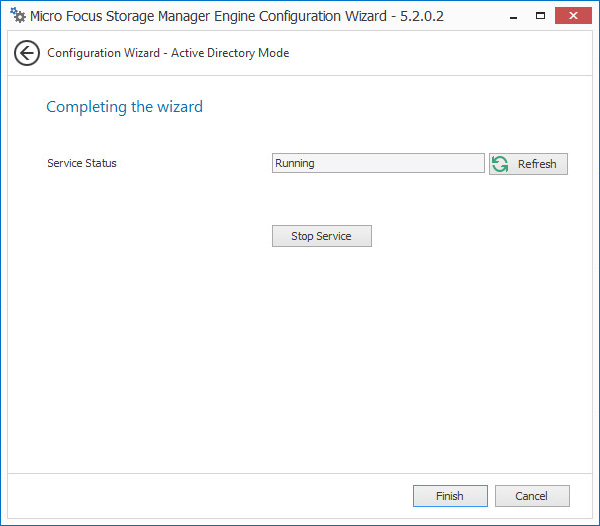
Task: Click the Refresh button label
Action: point(537,164)
